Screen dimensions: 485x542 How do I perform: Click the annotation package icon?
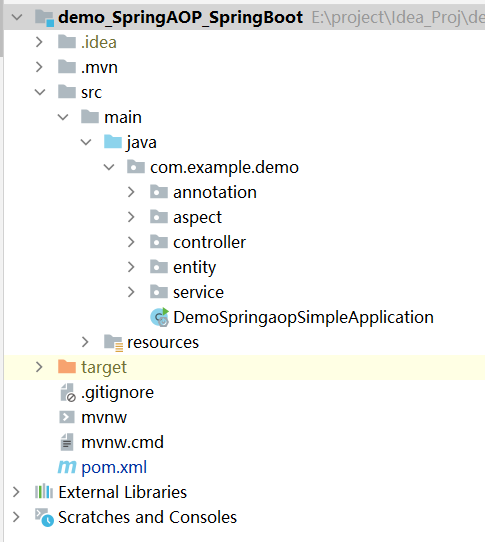coord(159,192)
